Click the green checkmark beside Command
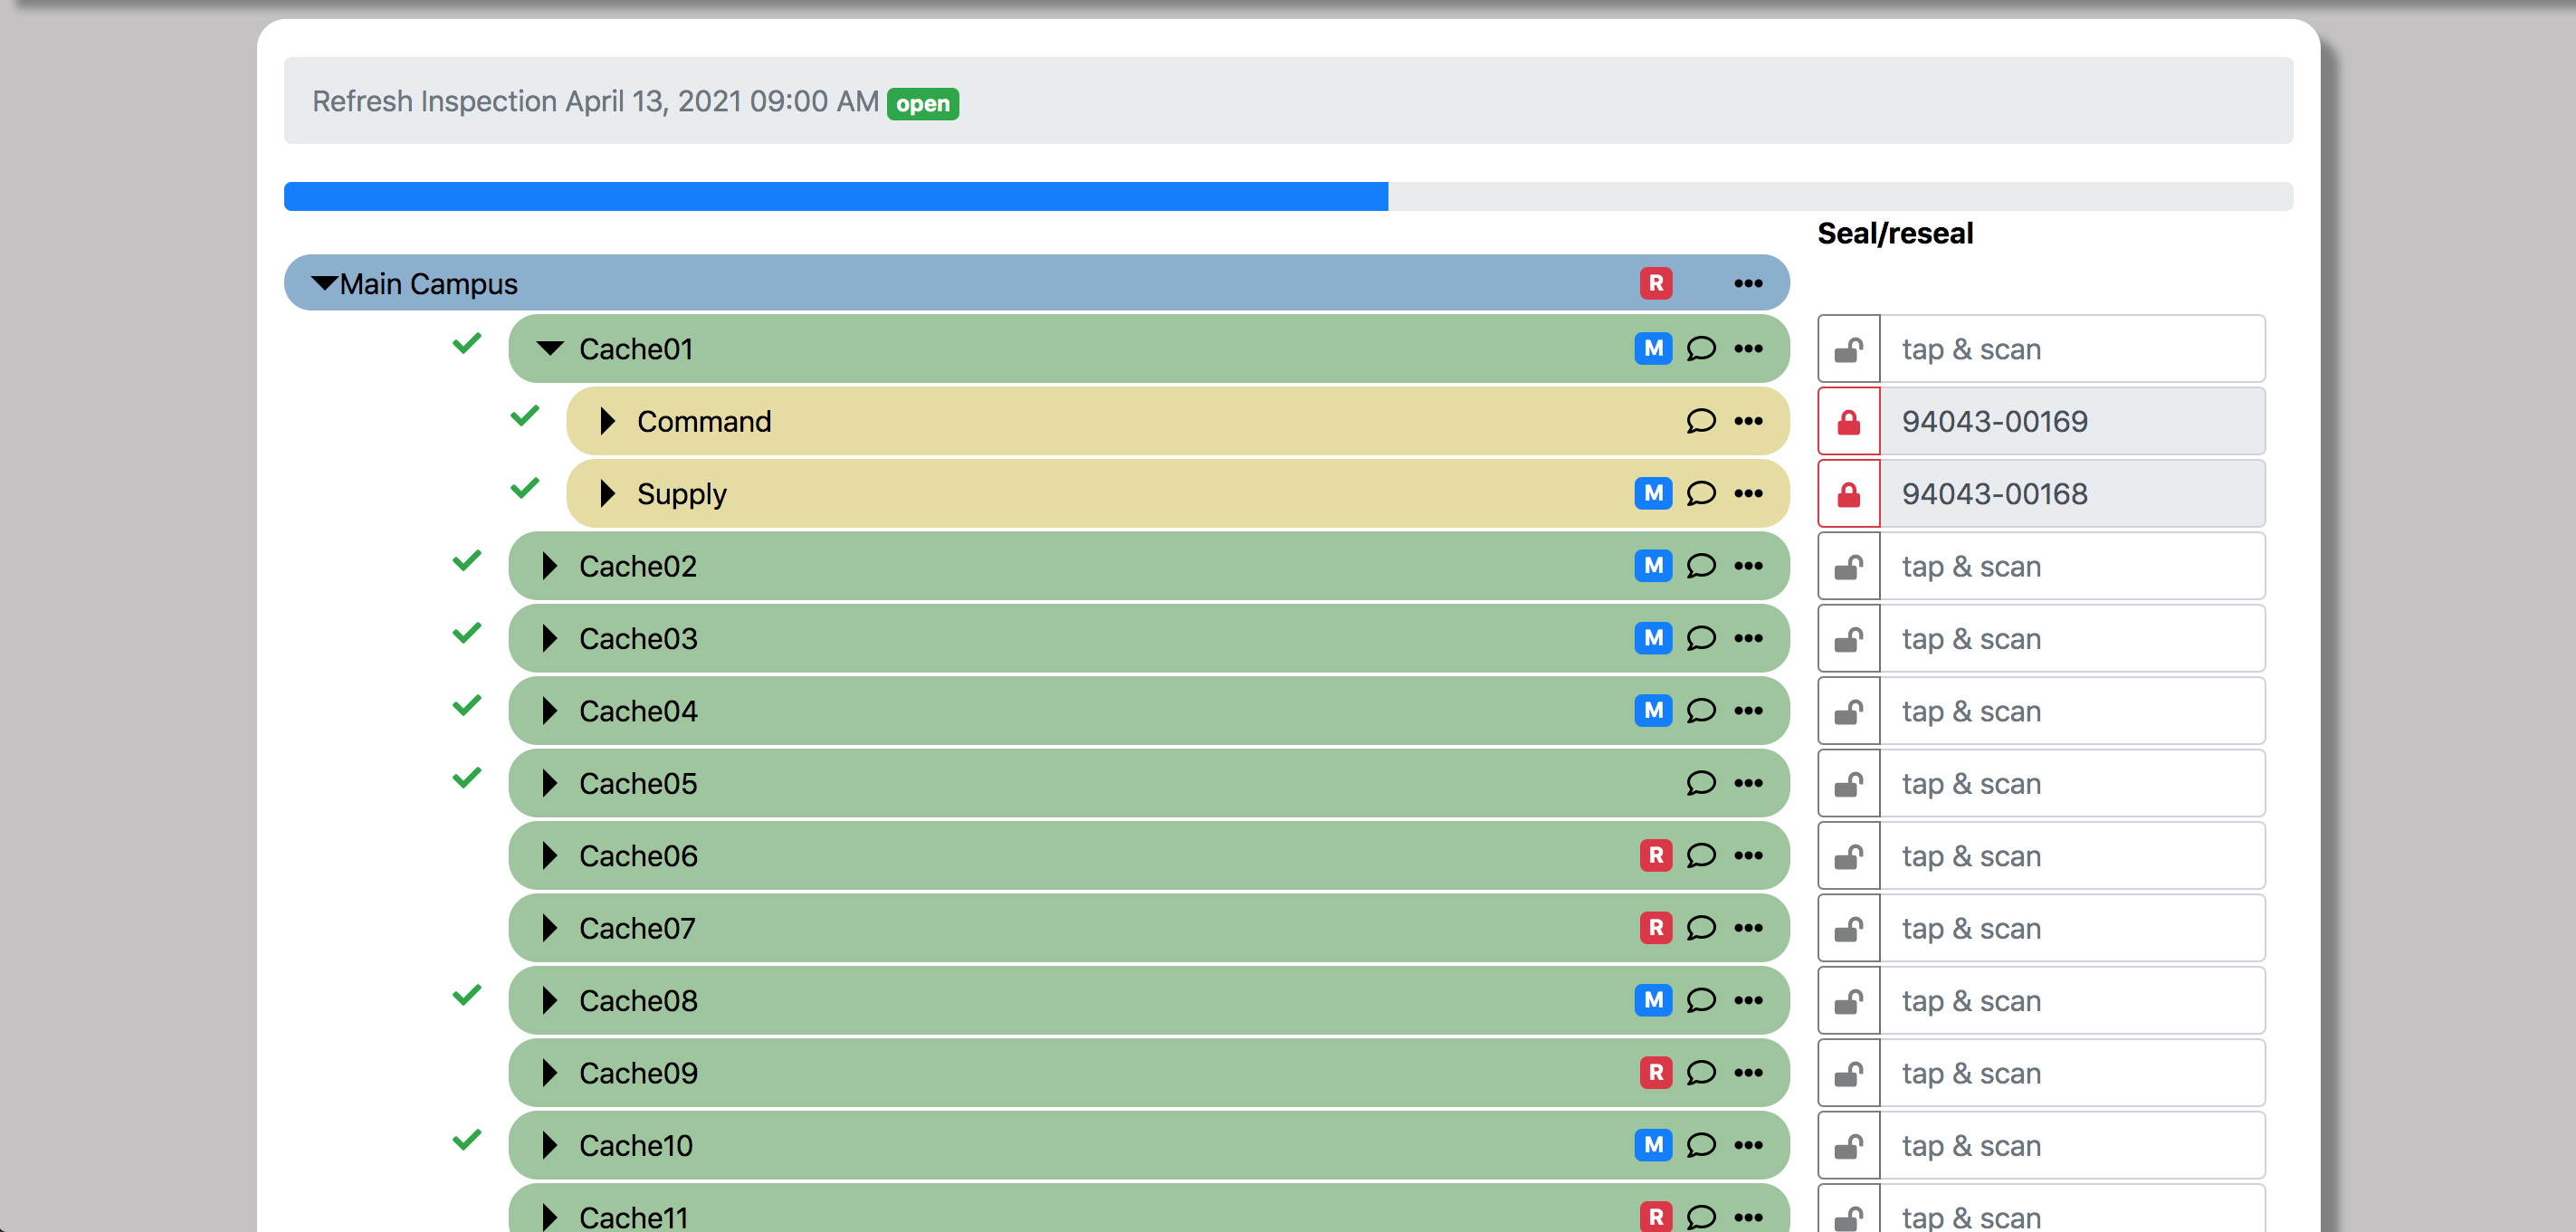The width and height of the screenshot is (2576, 1232). 524,416
